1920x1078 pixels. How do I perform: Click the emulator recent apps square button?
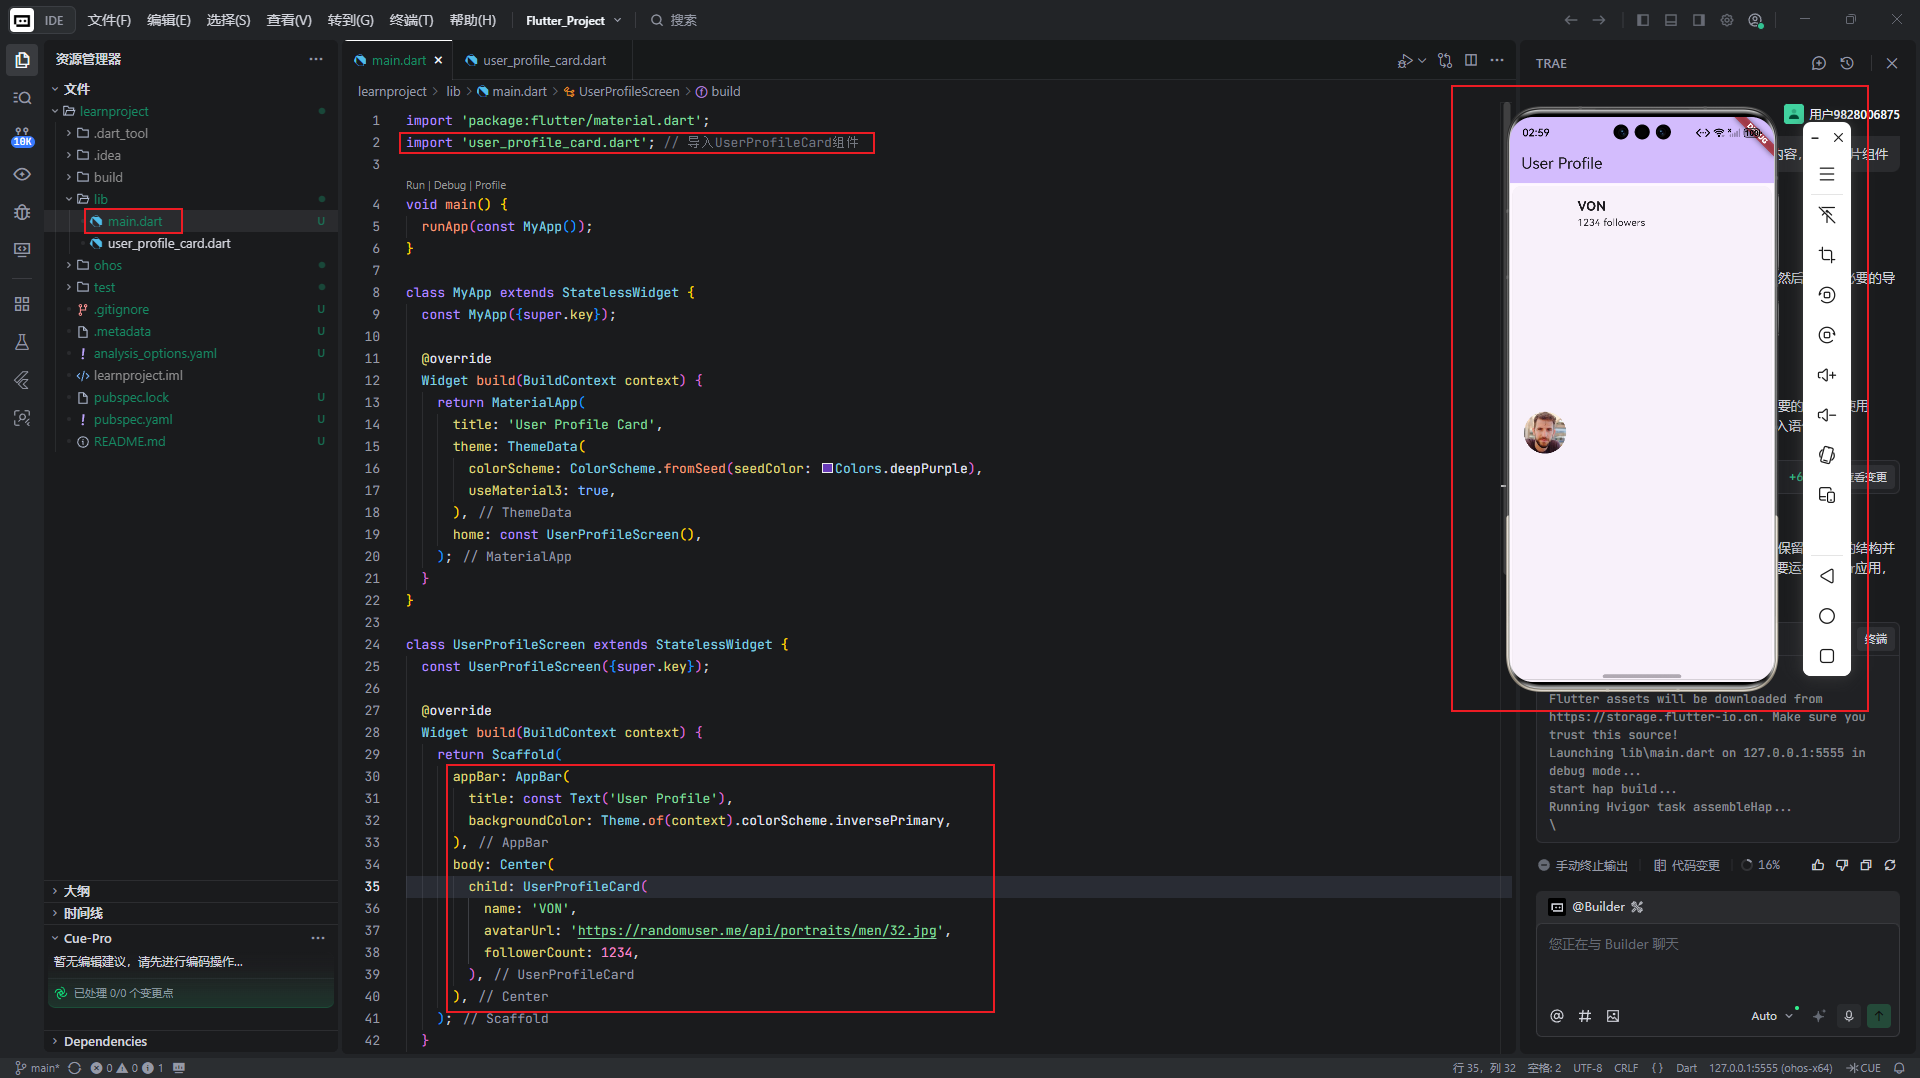[x=1827, y=656]
